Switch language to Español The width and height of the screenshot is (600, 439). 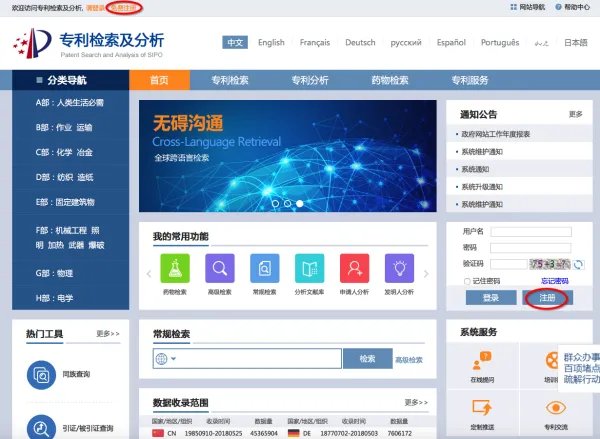(451, 42)
